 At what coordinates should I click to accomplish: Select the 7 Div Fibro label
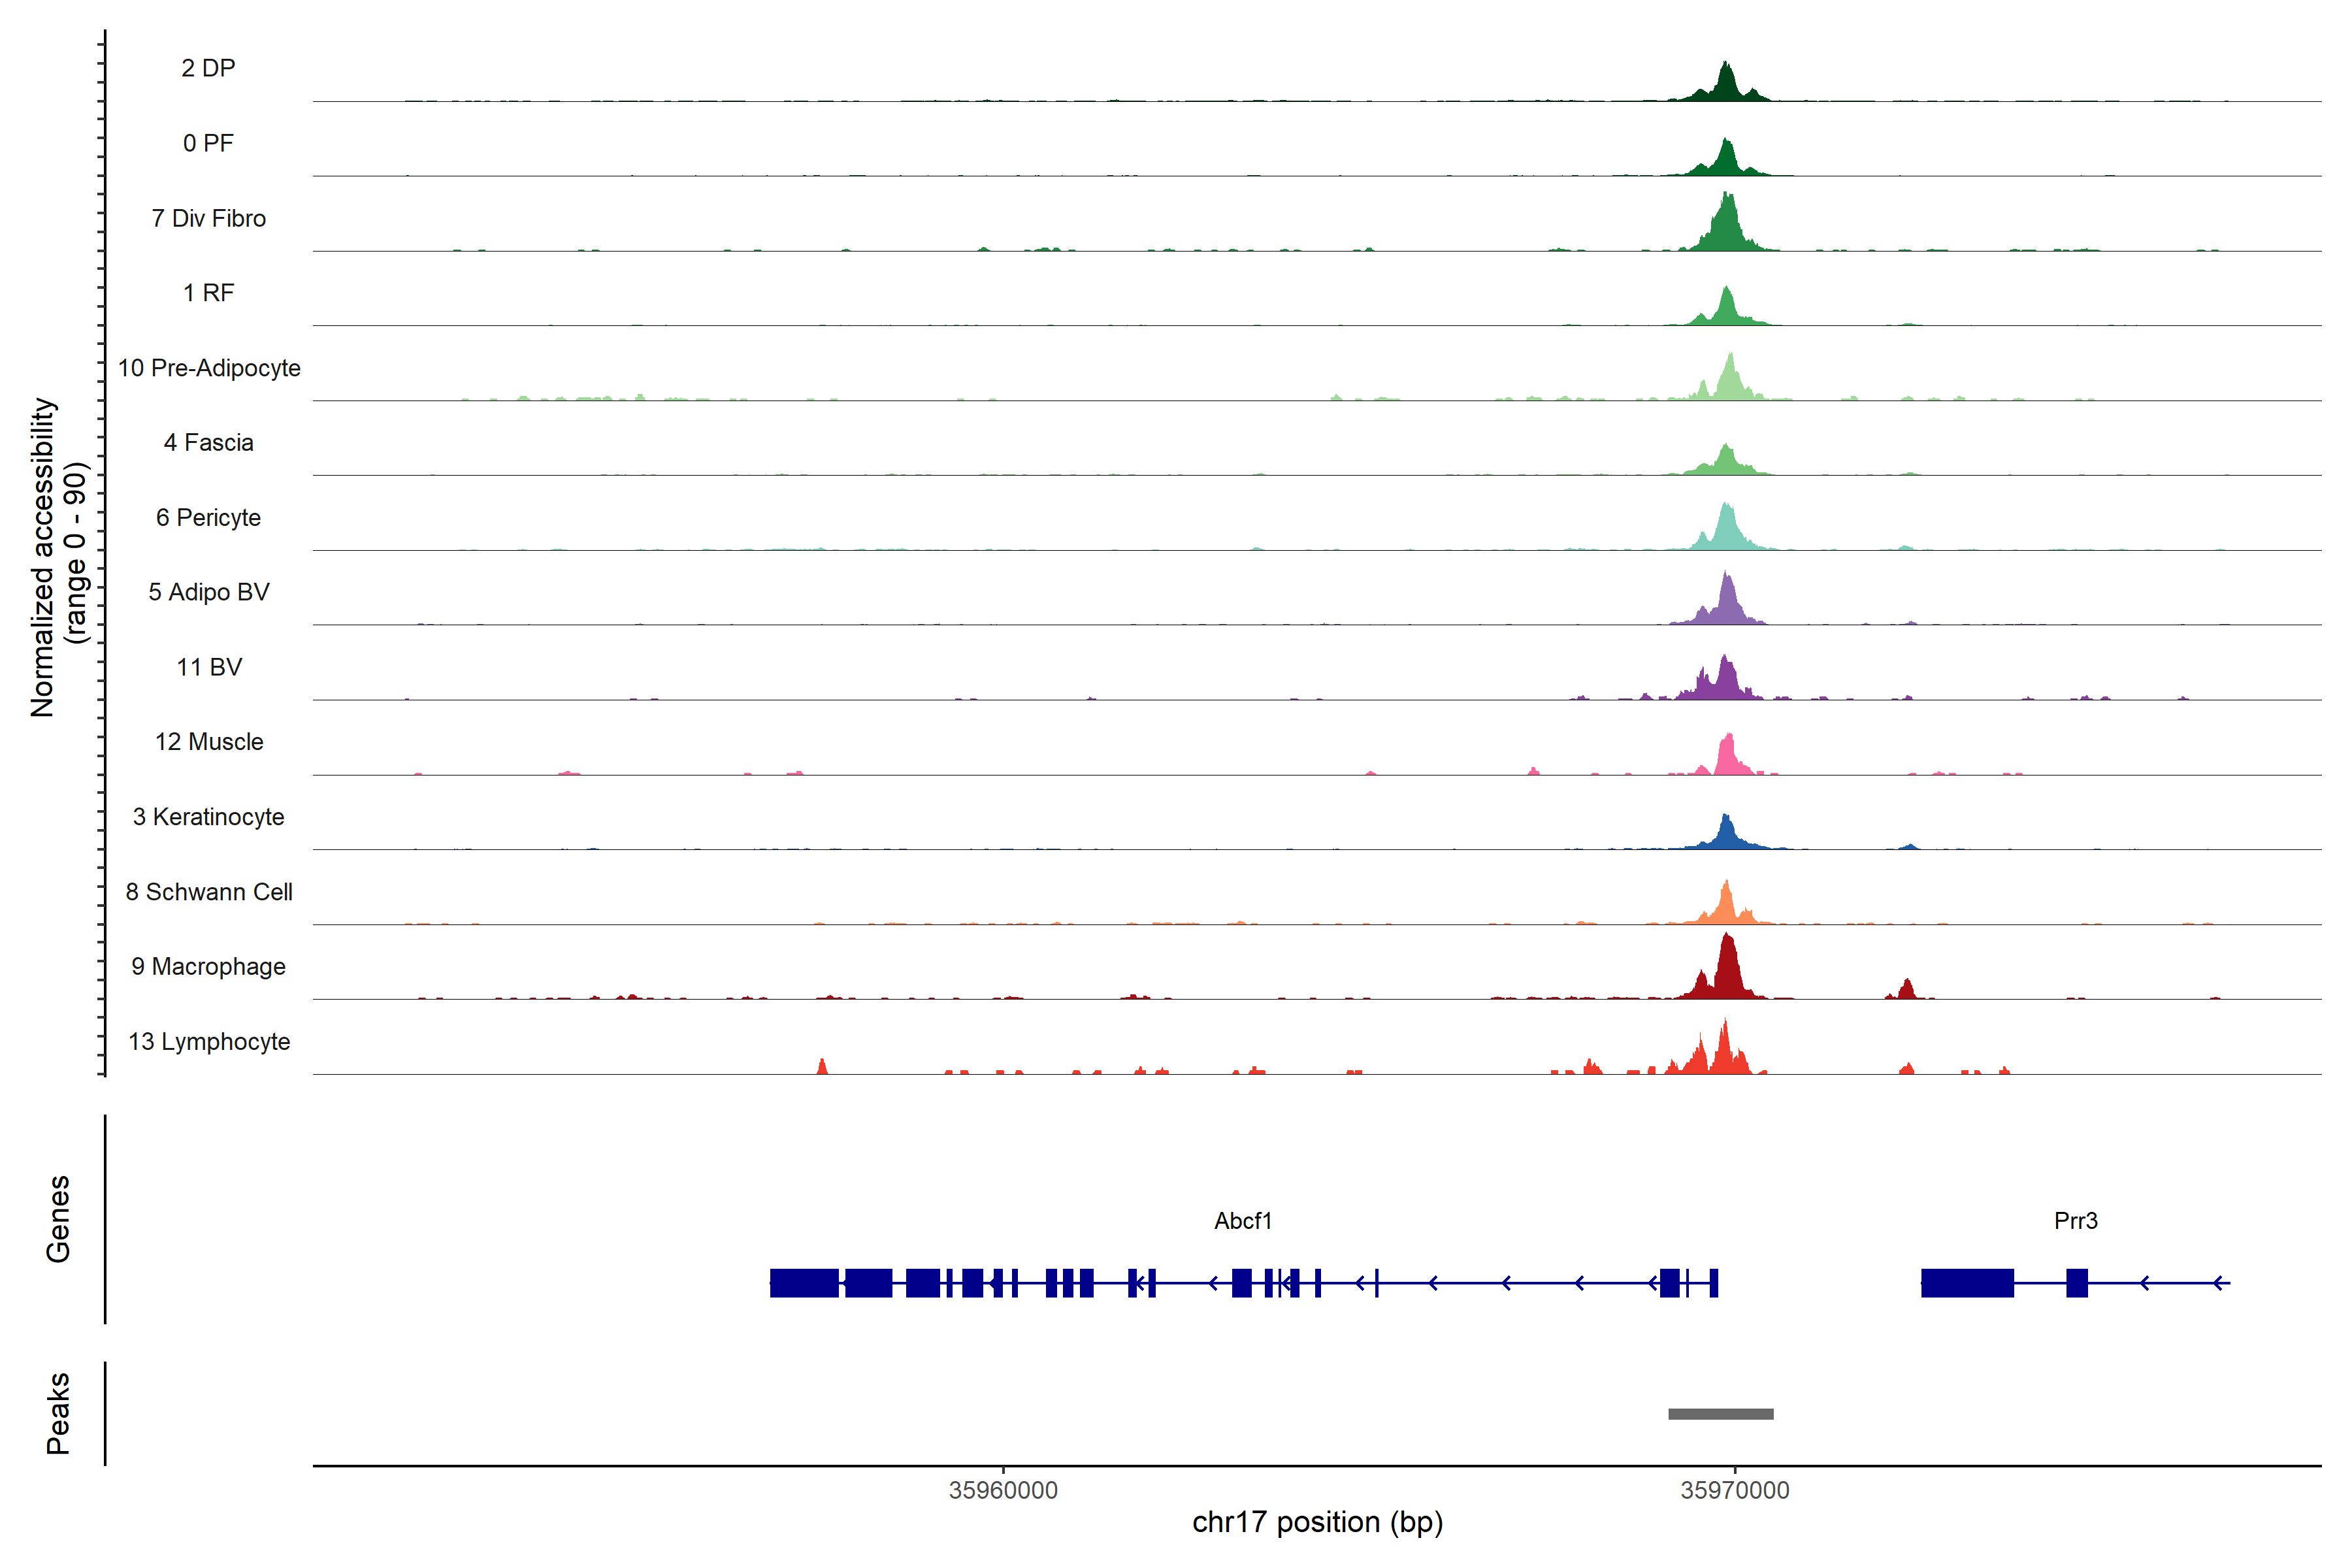point(208,218)
